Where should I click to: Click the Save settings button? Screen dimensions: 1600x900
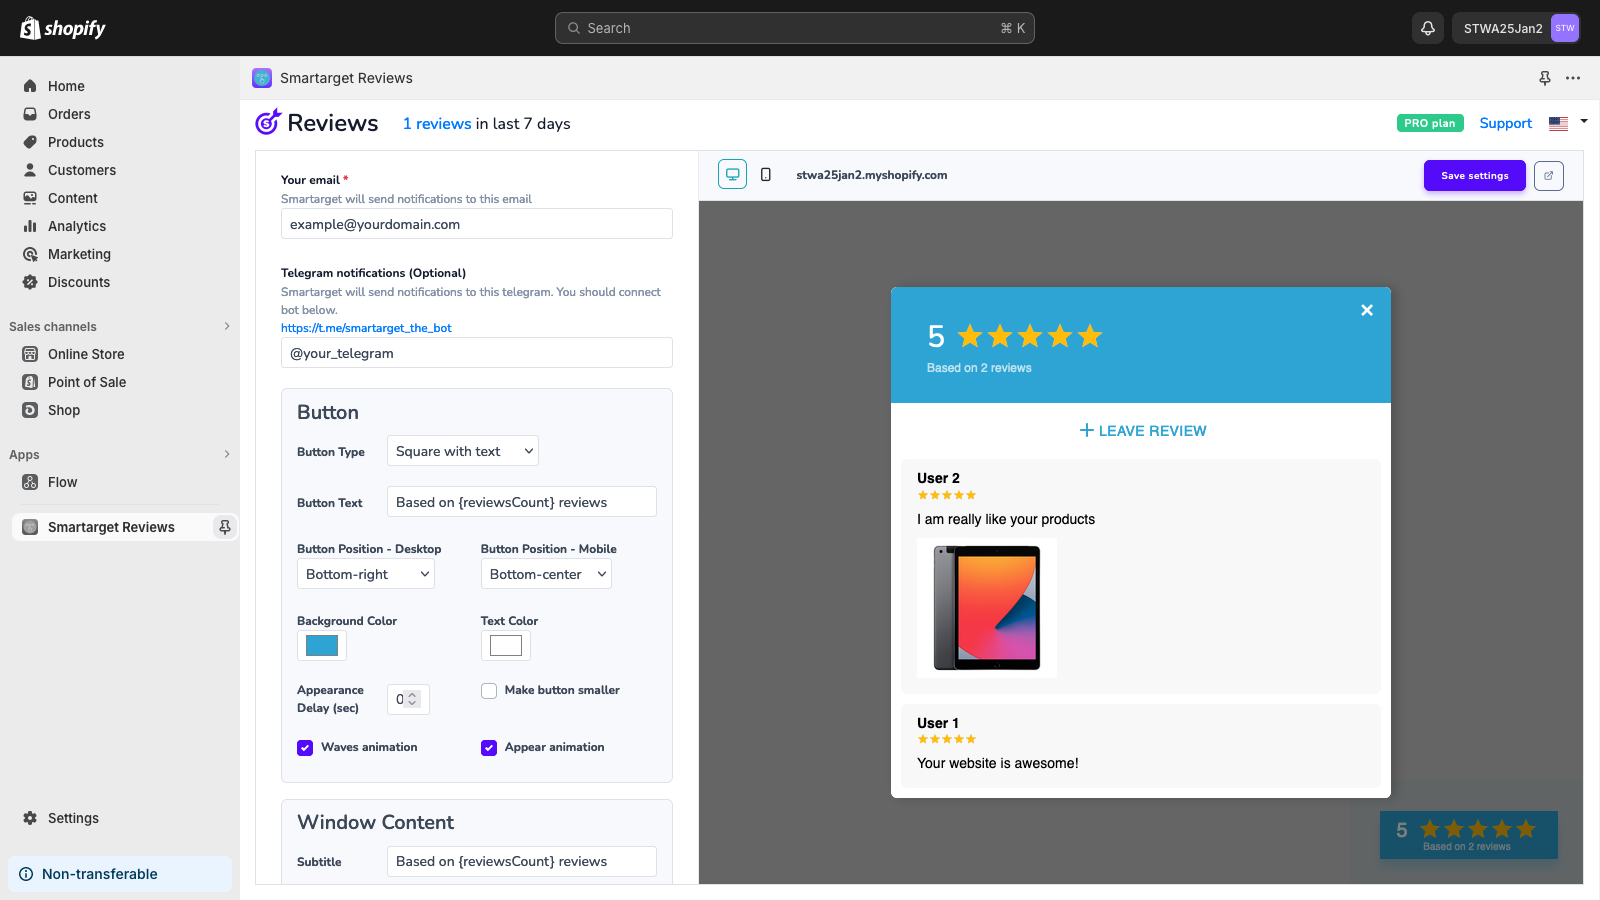1475,175
